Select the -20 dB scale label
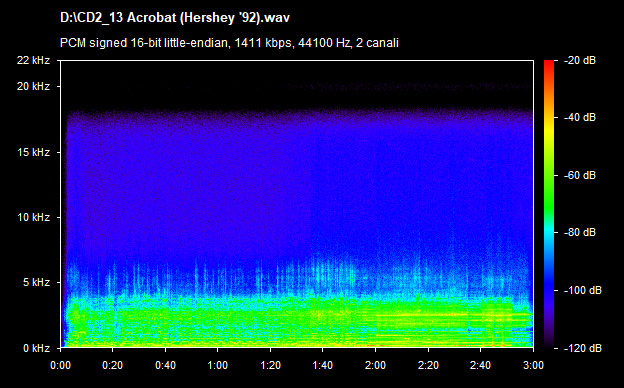Viewport: 624px width, 388px height. point(580,60)
